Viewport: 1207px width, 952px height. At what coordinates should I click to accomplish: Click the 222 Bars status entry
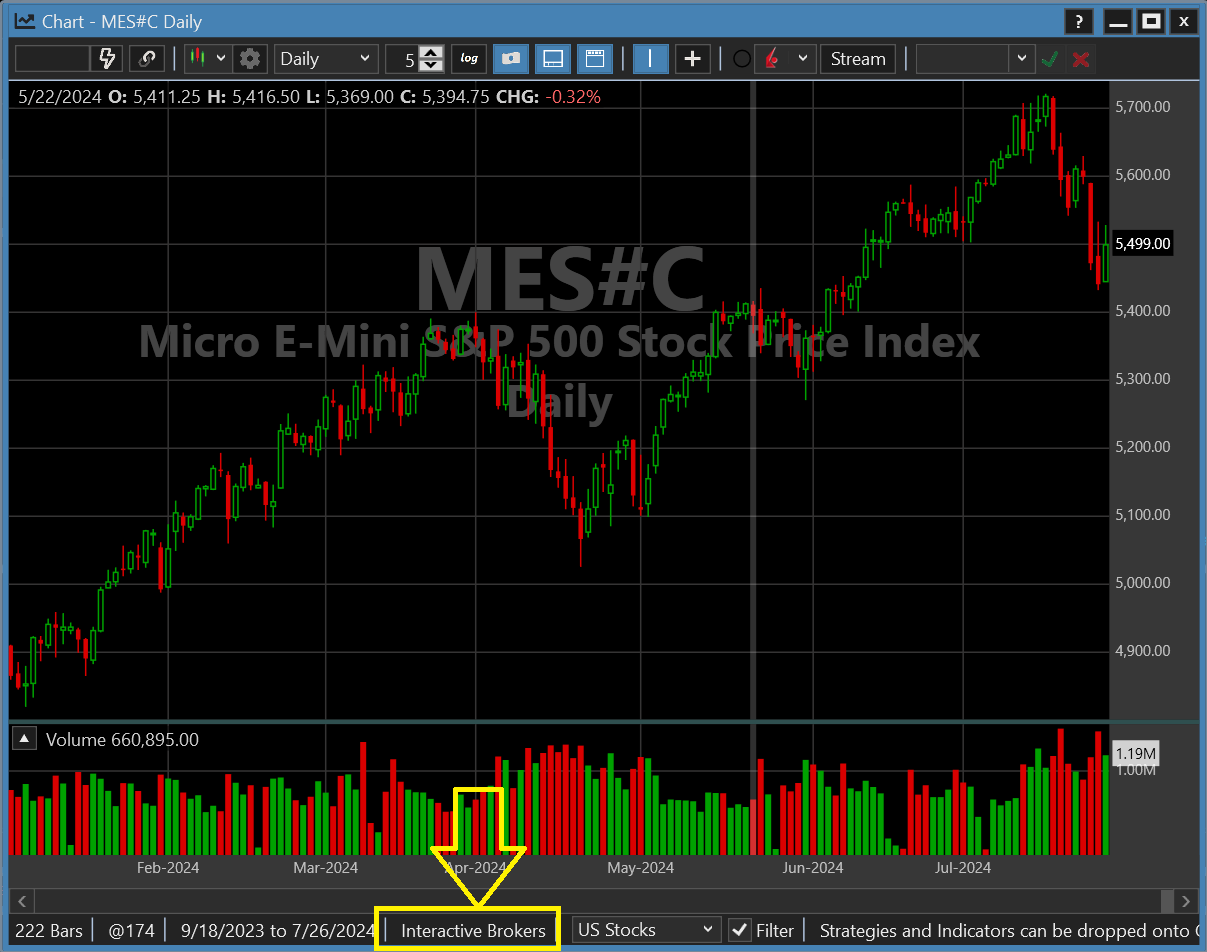click(50, 930)
